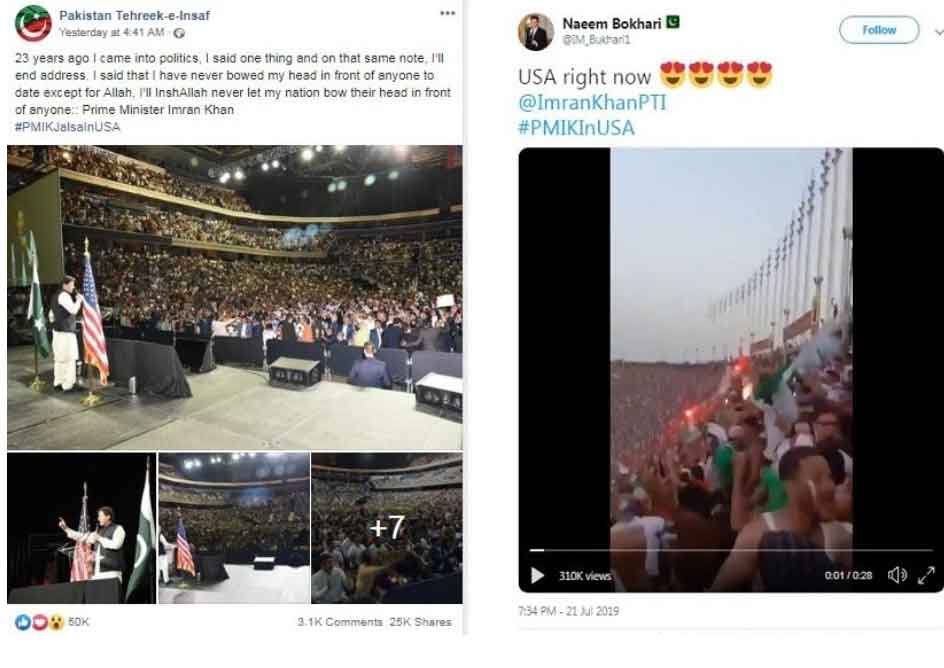Image resolution: width=944 pixels, height=668 pixels.
Task: Expand the video to fullscreen
Action: [926, 575]
